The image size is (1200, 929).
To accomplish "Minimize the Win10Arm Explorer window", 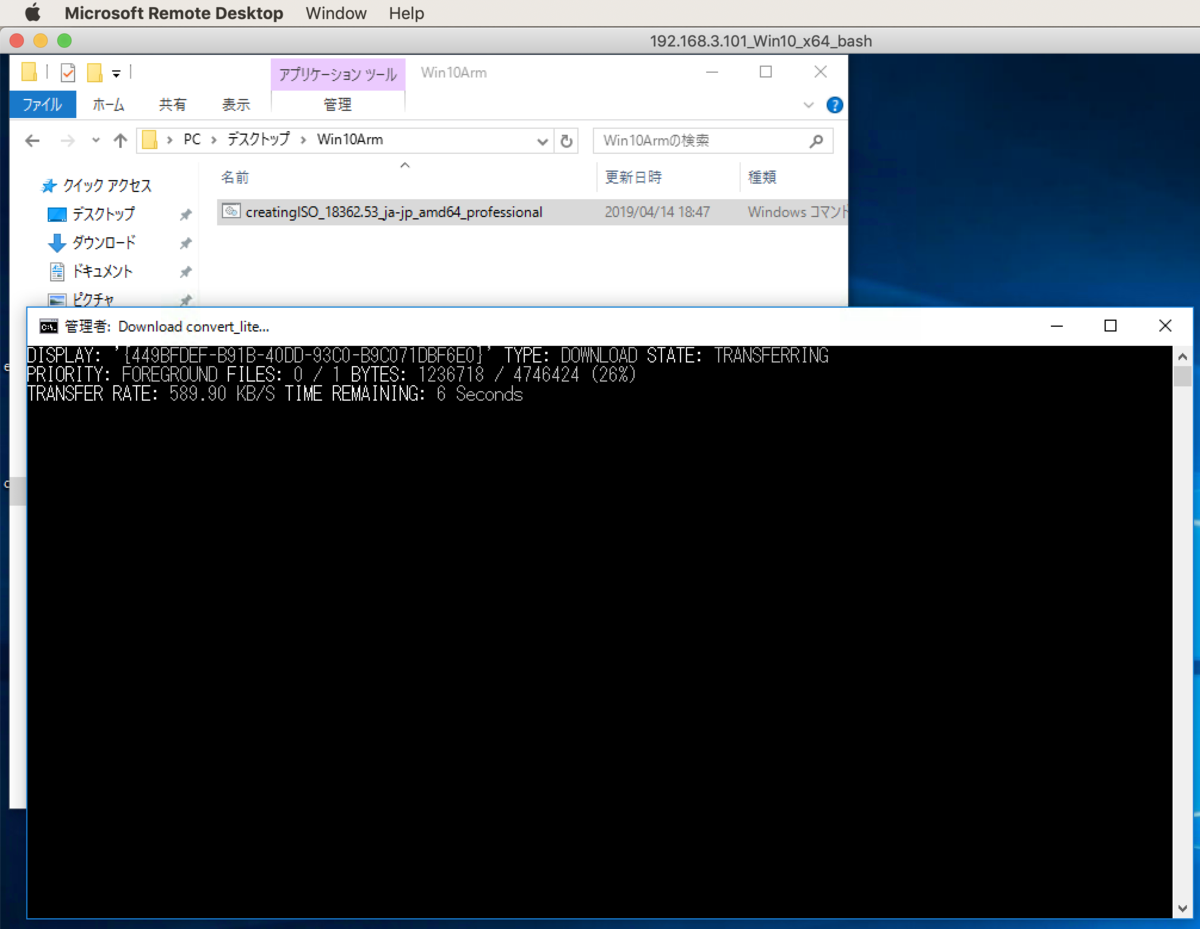I will pos(712,72).
